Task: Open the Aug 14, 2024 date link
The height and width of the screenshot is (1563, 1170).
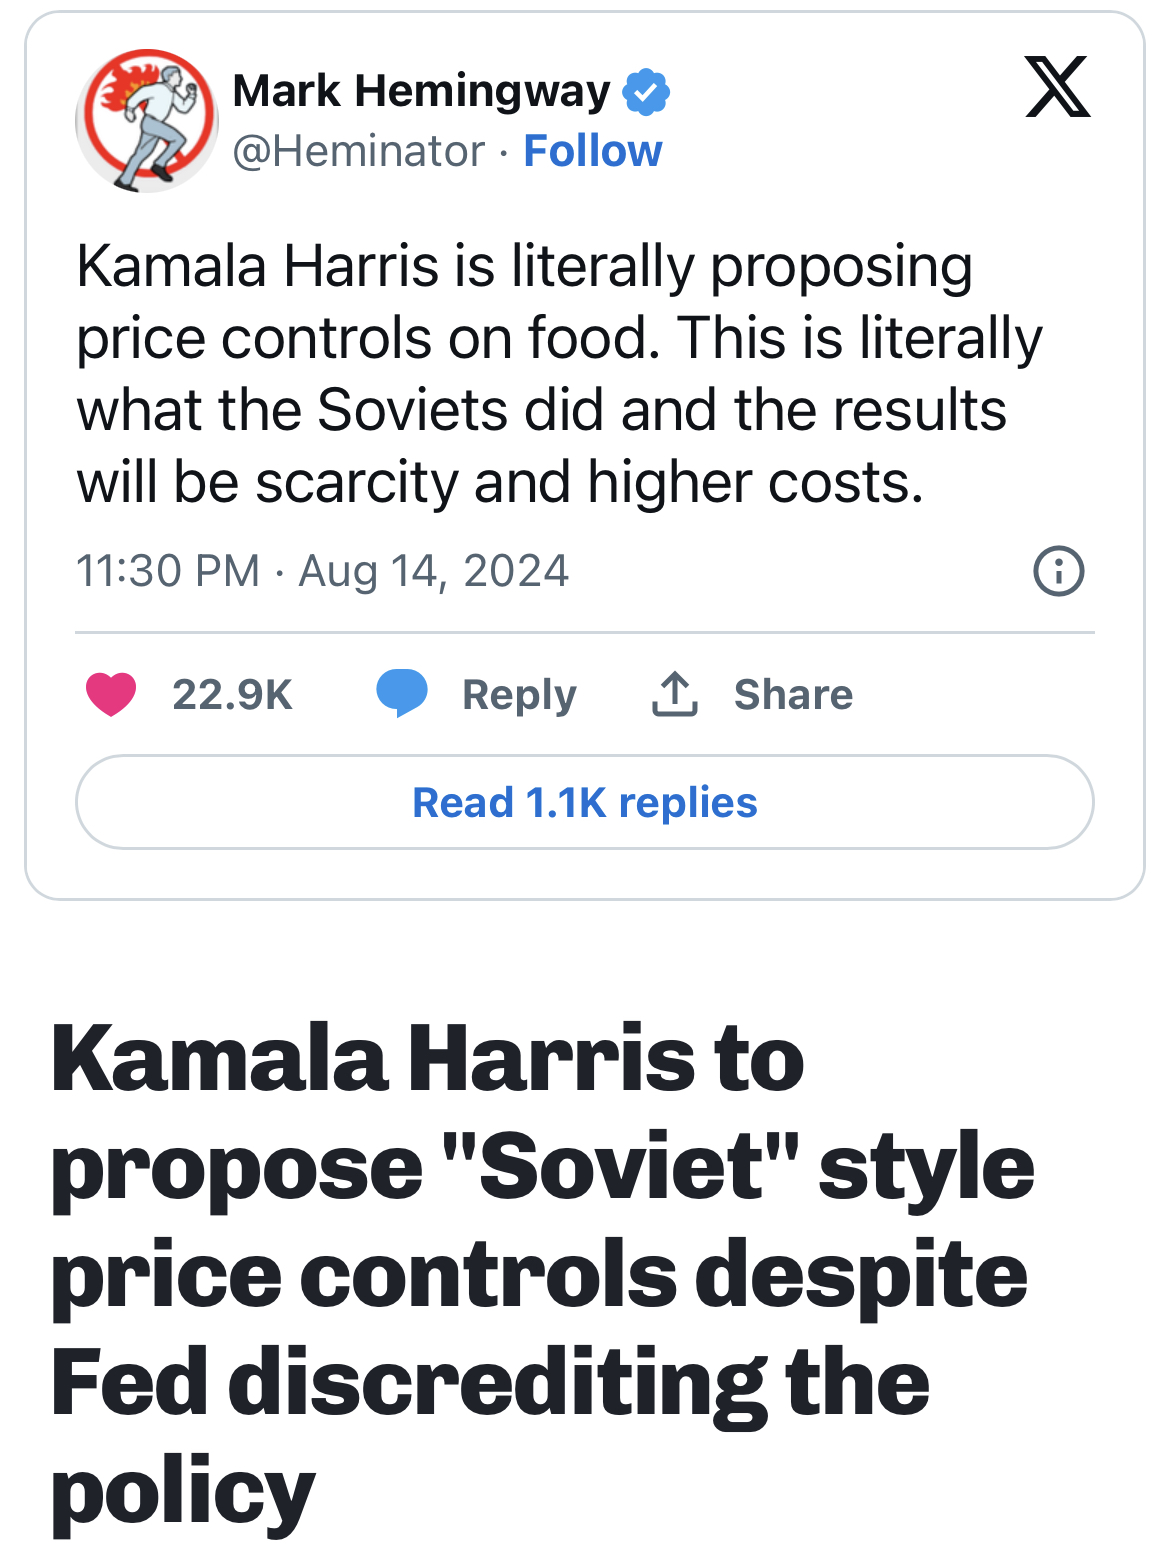Action: [x=433, y=571]
